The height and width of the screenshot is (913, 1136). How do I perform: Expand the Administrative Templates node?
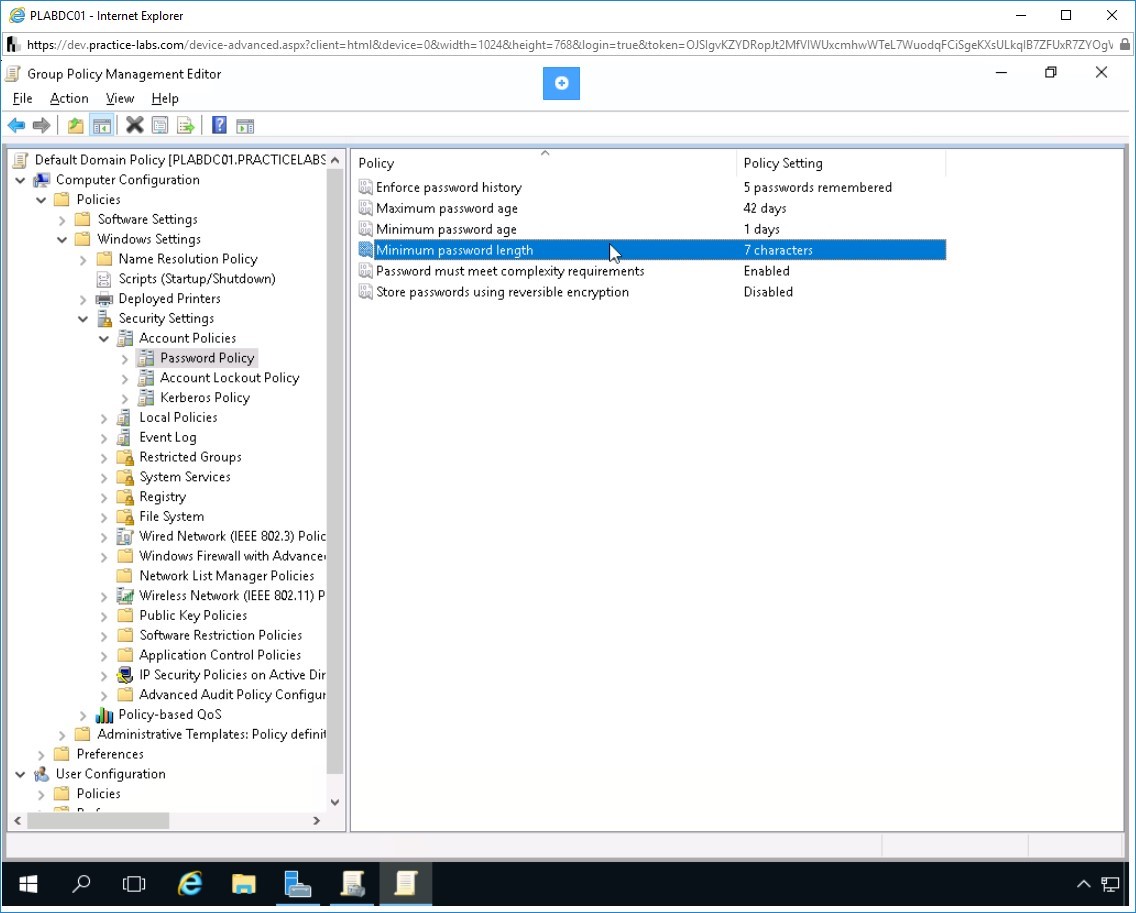click(62, 735)
